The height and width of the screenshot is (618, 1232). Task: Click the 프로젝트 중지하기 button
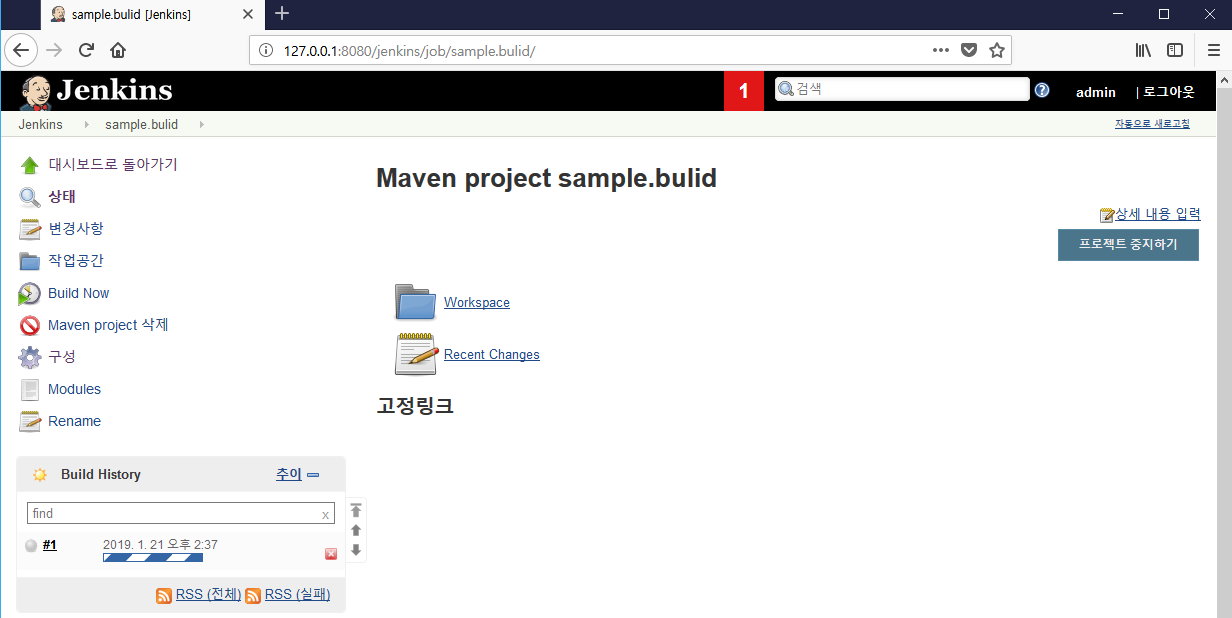click(1127, 244)
